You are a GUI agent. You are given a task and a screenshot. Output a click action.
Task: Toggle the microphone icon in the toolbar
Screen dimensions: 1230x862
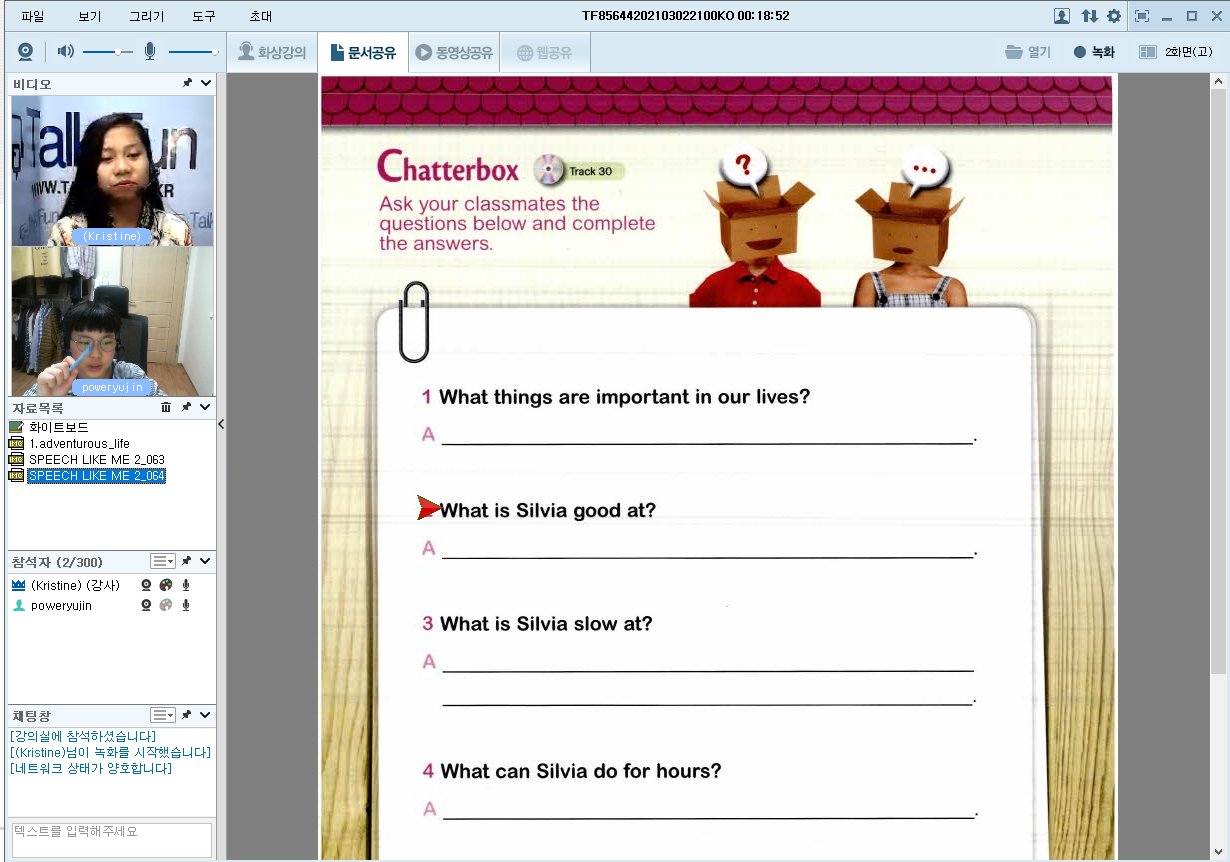click(150, 52)
